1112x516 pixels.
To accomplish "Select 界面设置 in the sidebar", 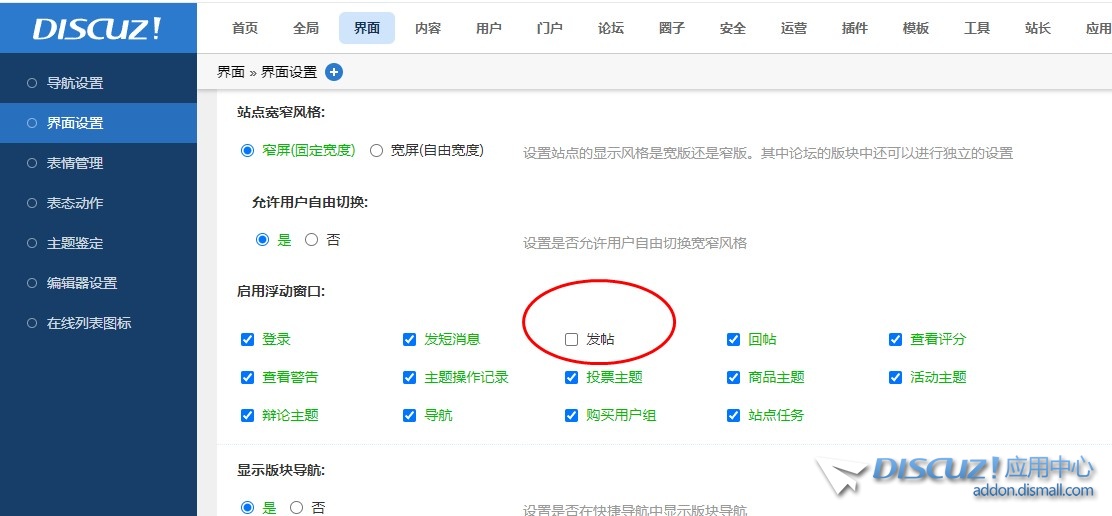I will pyautogui.click(x=99, y=123).
